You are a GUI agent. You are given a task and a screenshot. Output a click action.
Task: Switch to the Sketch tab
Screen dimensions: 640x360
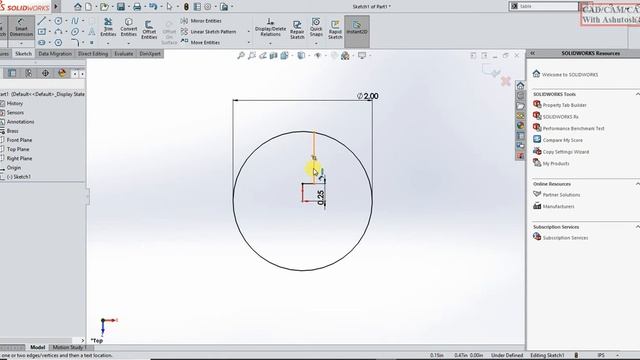point(23,53)
